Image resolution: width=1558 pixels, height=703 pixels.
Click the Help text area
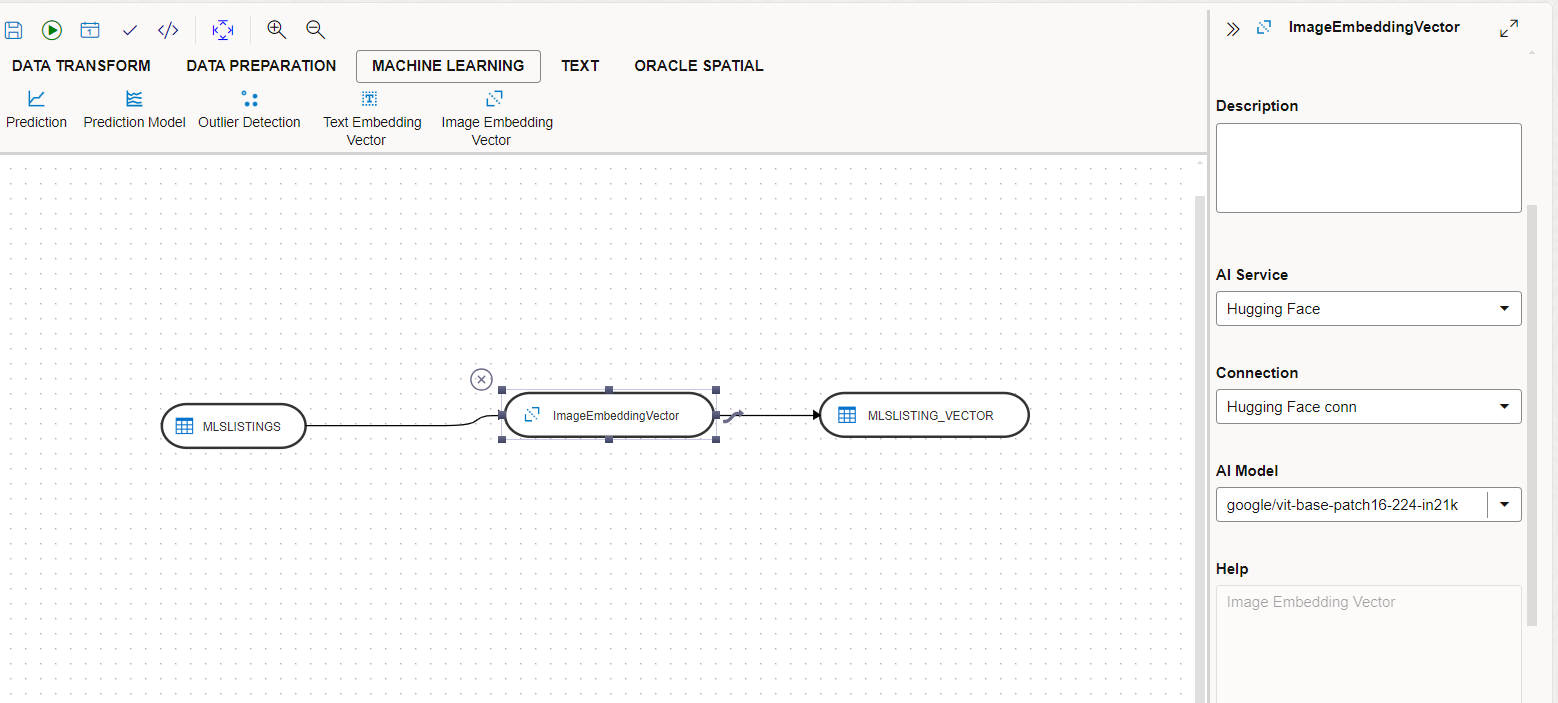coord(1368,644)
